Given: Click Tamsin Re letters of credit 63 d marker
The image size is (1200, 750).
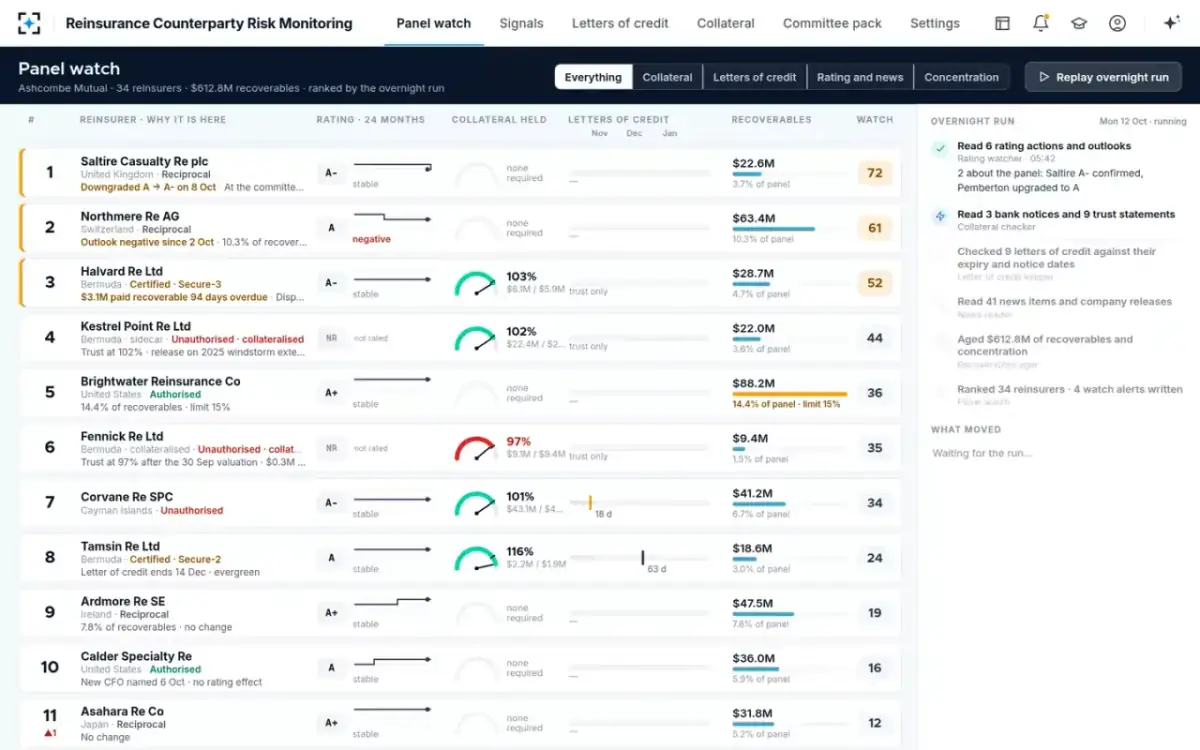Looking at the screenshot, I should [x=643, y=557].
